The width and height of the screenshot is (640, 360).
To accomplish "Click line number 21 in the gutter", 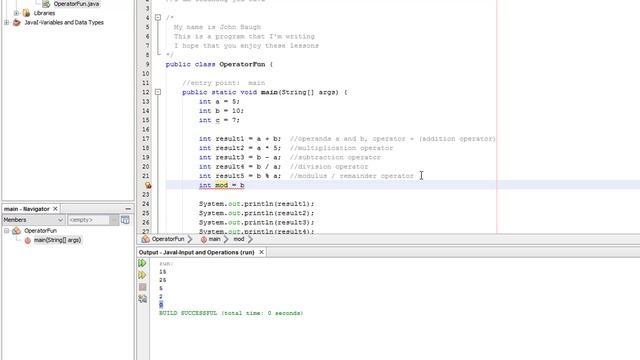I will [x=146, y=176].
